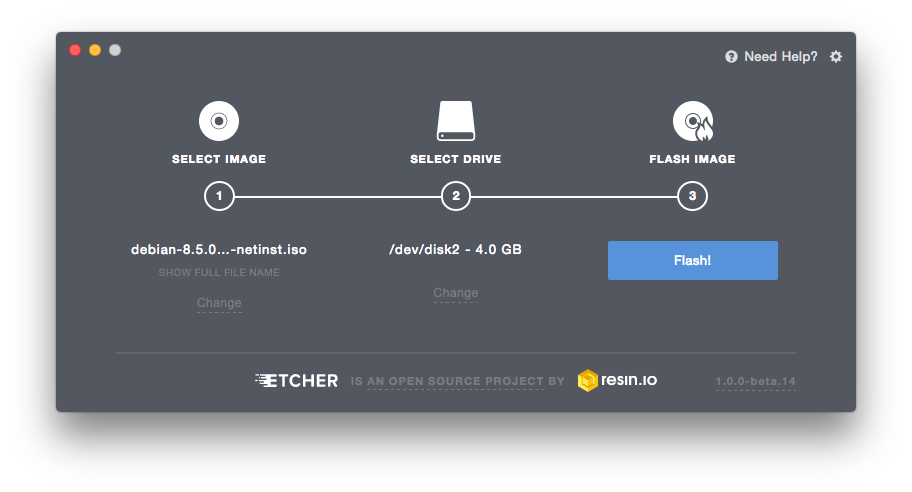
Task: Click the debian-8.5.0 netinst.iso file name
Action: coord(219,249)
